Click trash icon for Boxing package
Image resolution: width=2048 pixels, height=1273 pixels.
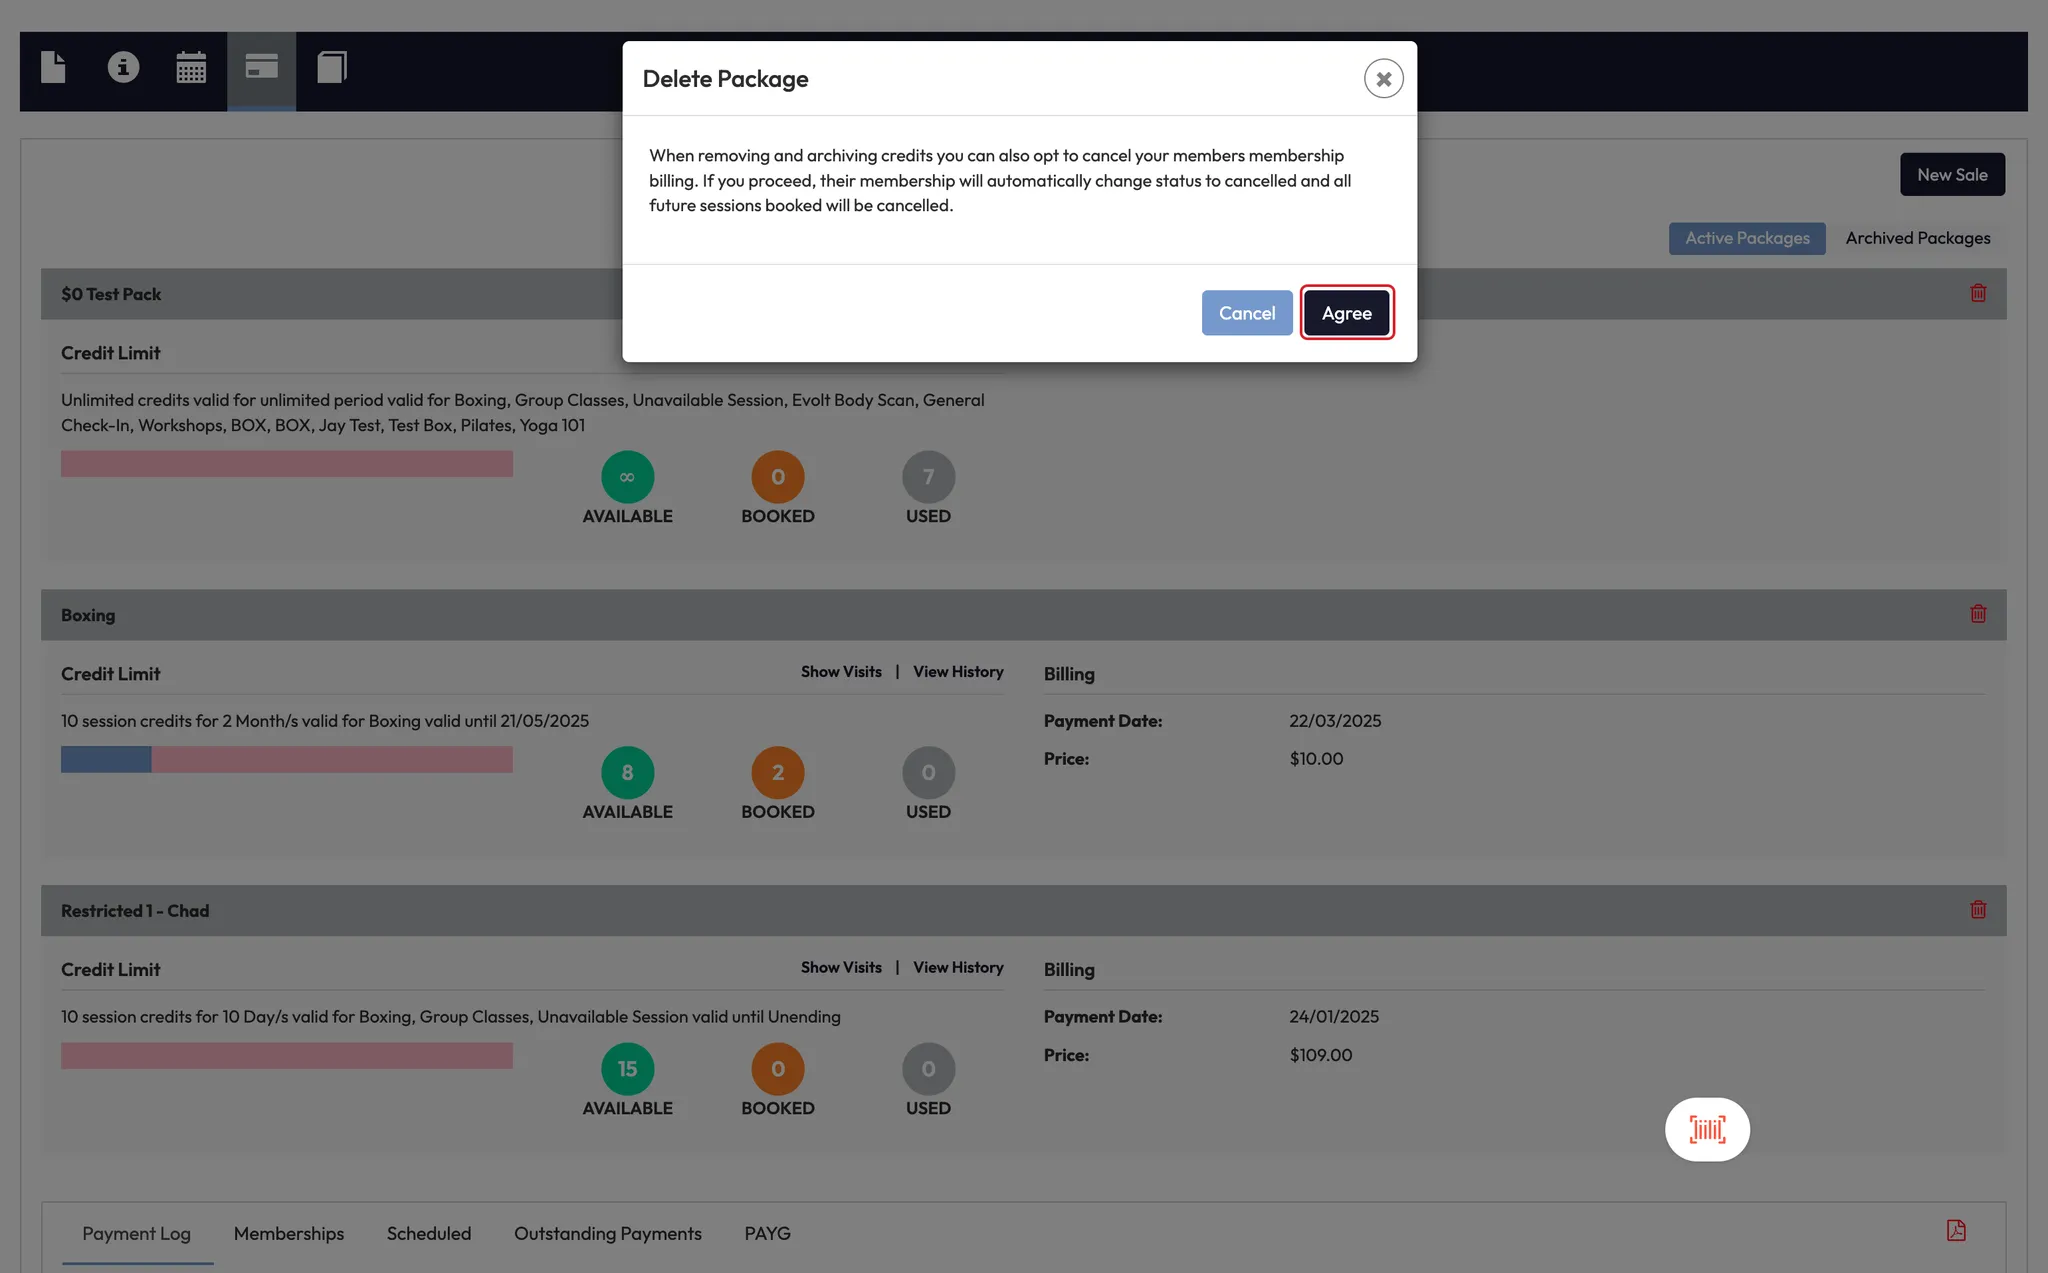[1978, 614]
